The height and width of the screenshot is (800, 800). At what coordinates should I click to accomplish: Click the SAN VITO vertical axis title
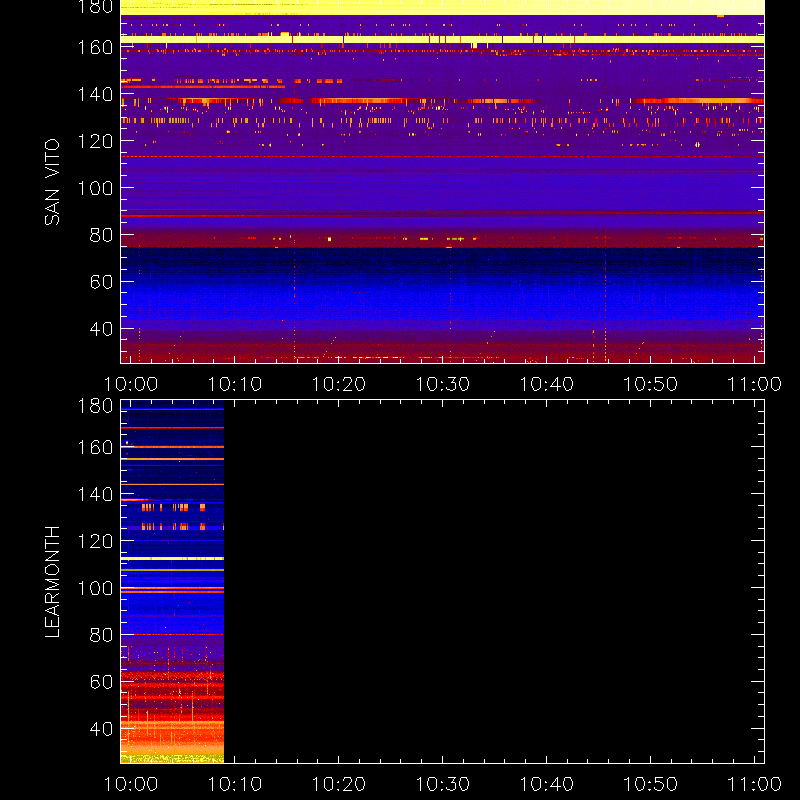52,182
